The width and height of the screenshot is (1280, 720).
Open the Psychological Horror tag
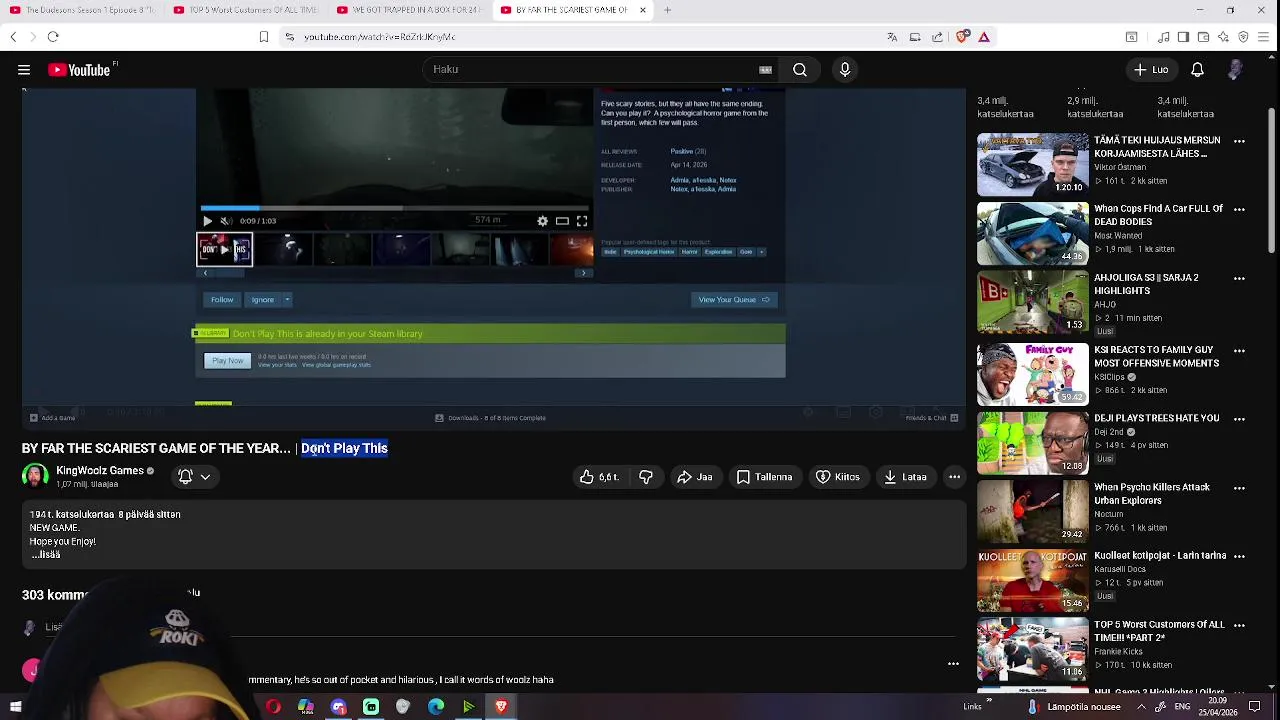(649, 252)
